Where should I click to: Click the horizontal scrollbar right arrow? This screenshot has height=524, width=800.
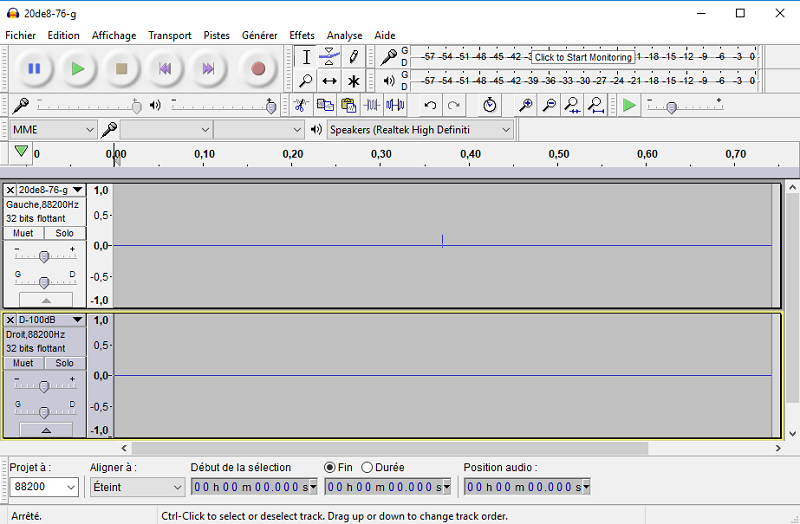pos(778,448)
